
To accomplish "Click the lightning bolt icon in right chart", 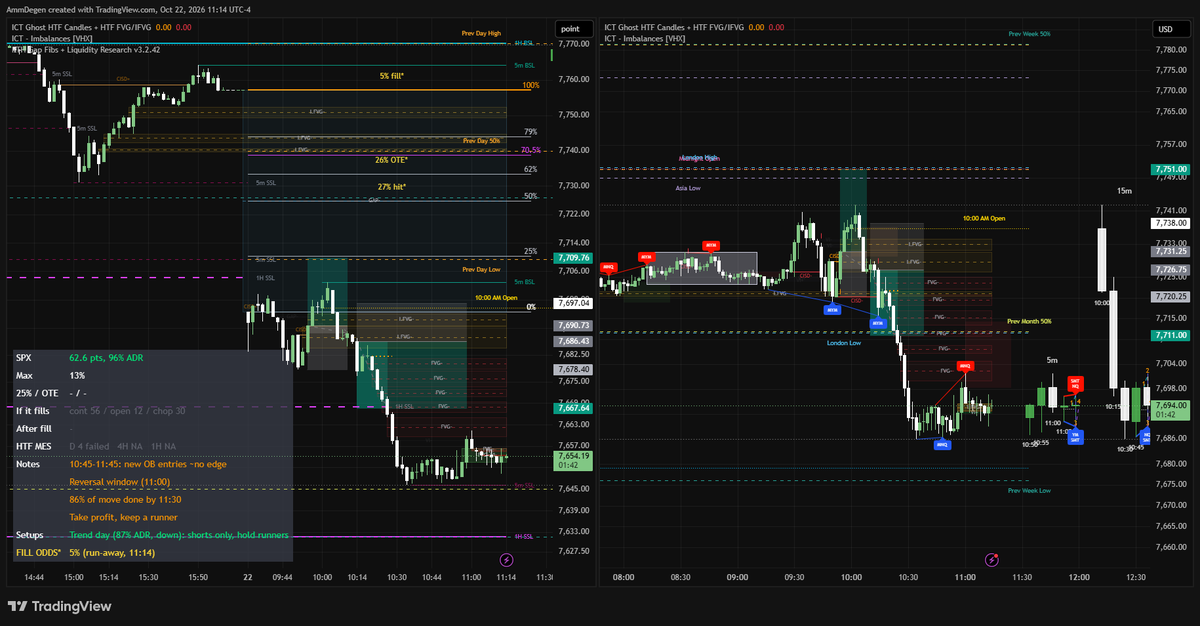I will point(992,560).
